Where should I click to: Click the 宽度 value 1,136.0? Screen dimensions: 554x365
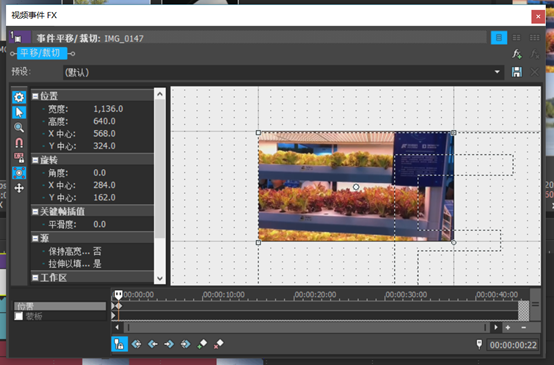click(108, 109)
